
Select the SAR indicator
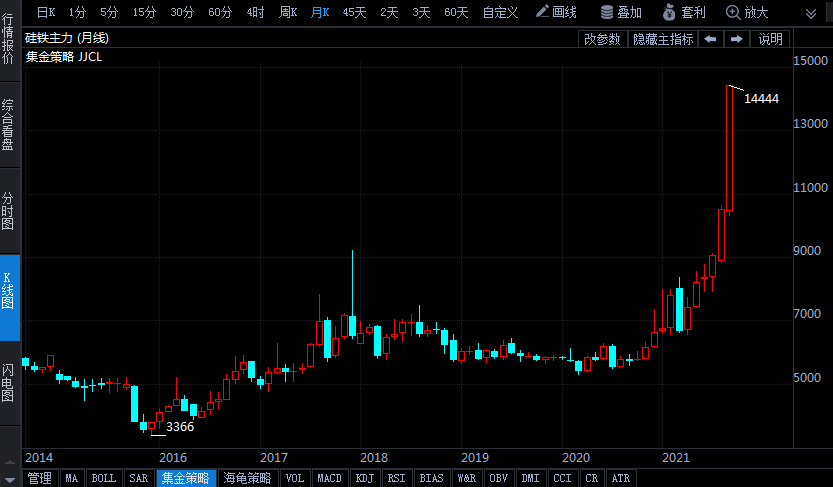[139, 478]
